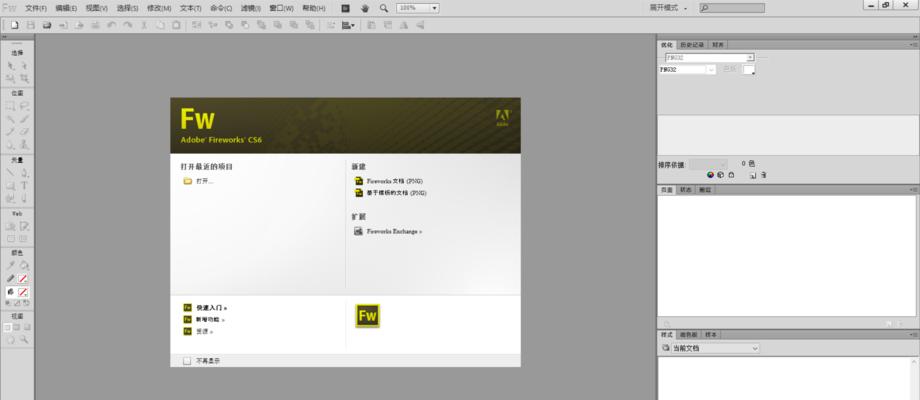Select the Zoom tool in Tools panel
Screen dimensions: 920x400
(24, 340)
